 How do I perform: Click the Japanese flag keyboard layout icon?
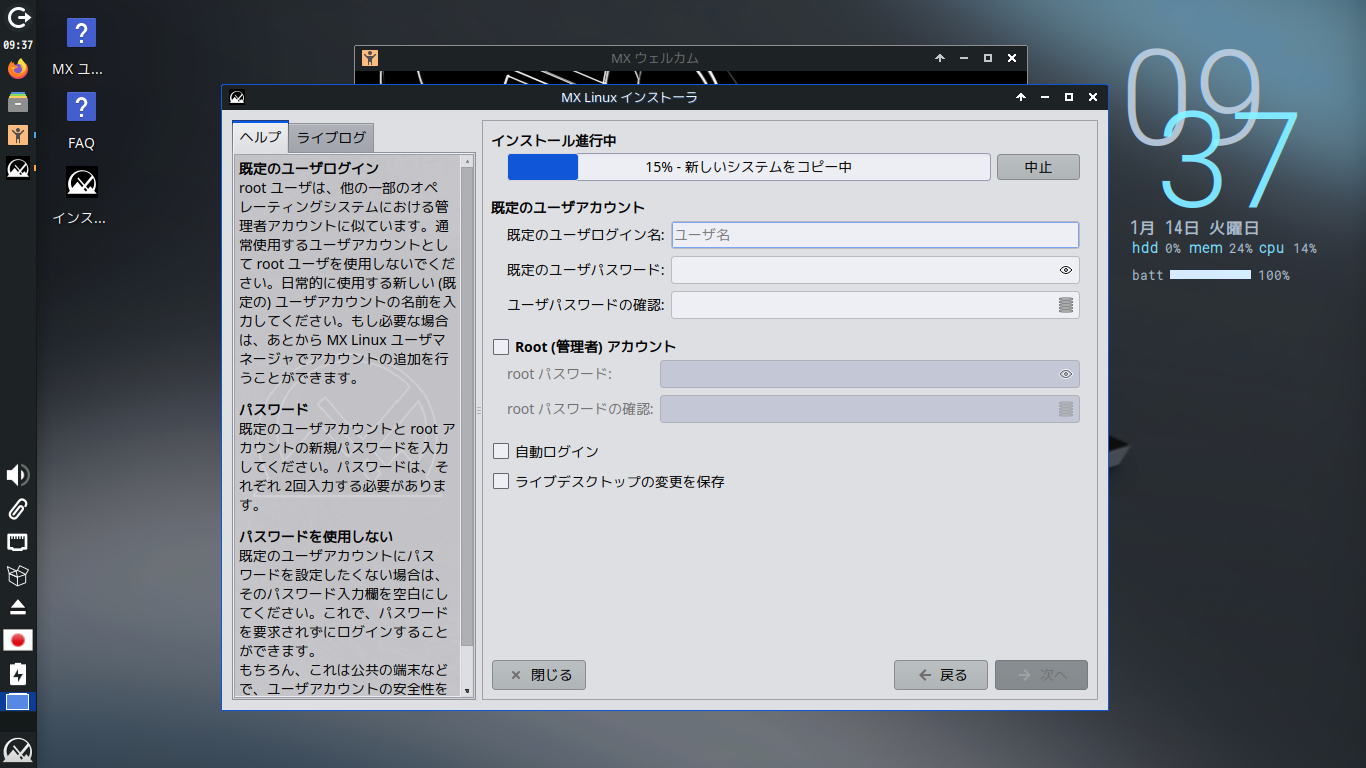pyautogui.click(x=18, y=640)
